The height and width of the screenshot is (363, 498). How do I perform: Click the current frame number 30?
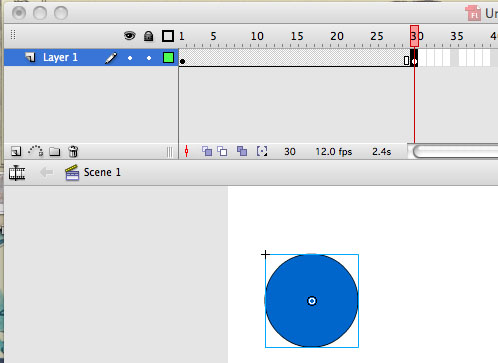290,152
